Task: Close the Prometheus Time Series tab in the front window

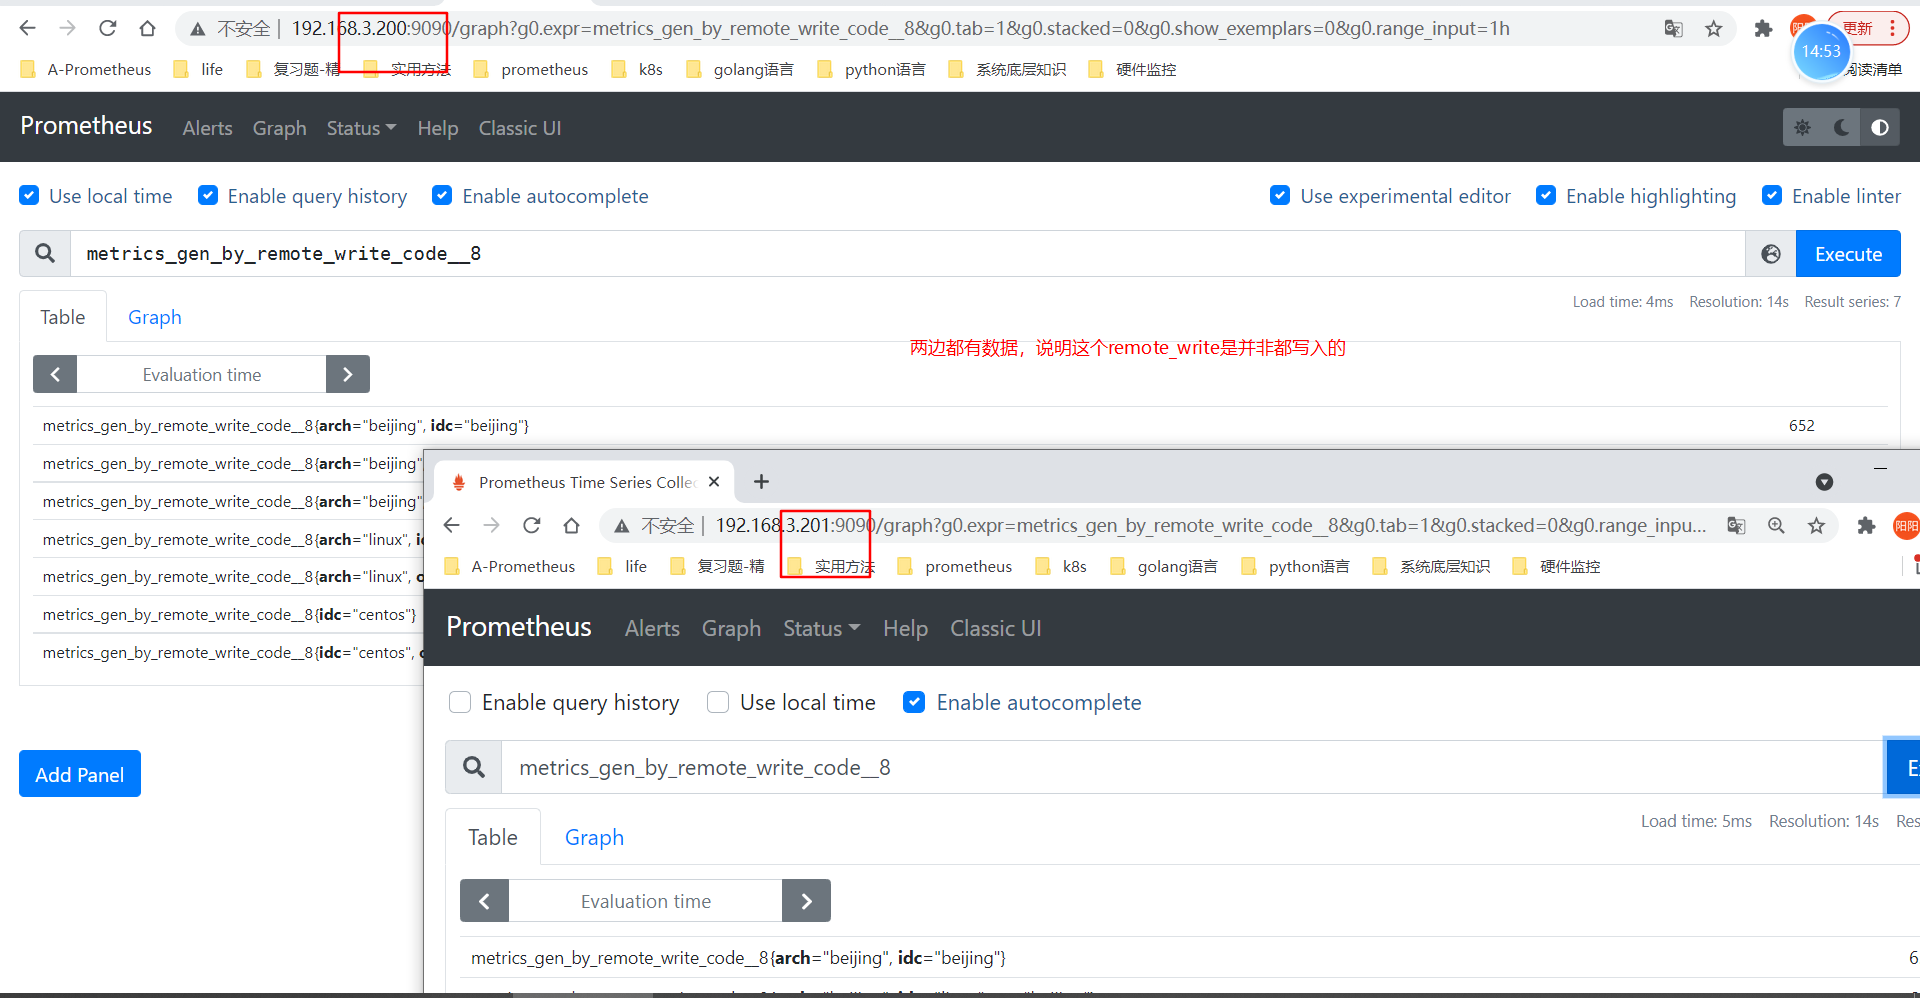Action: tap(714, 482)
